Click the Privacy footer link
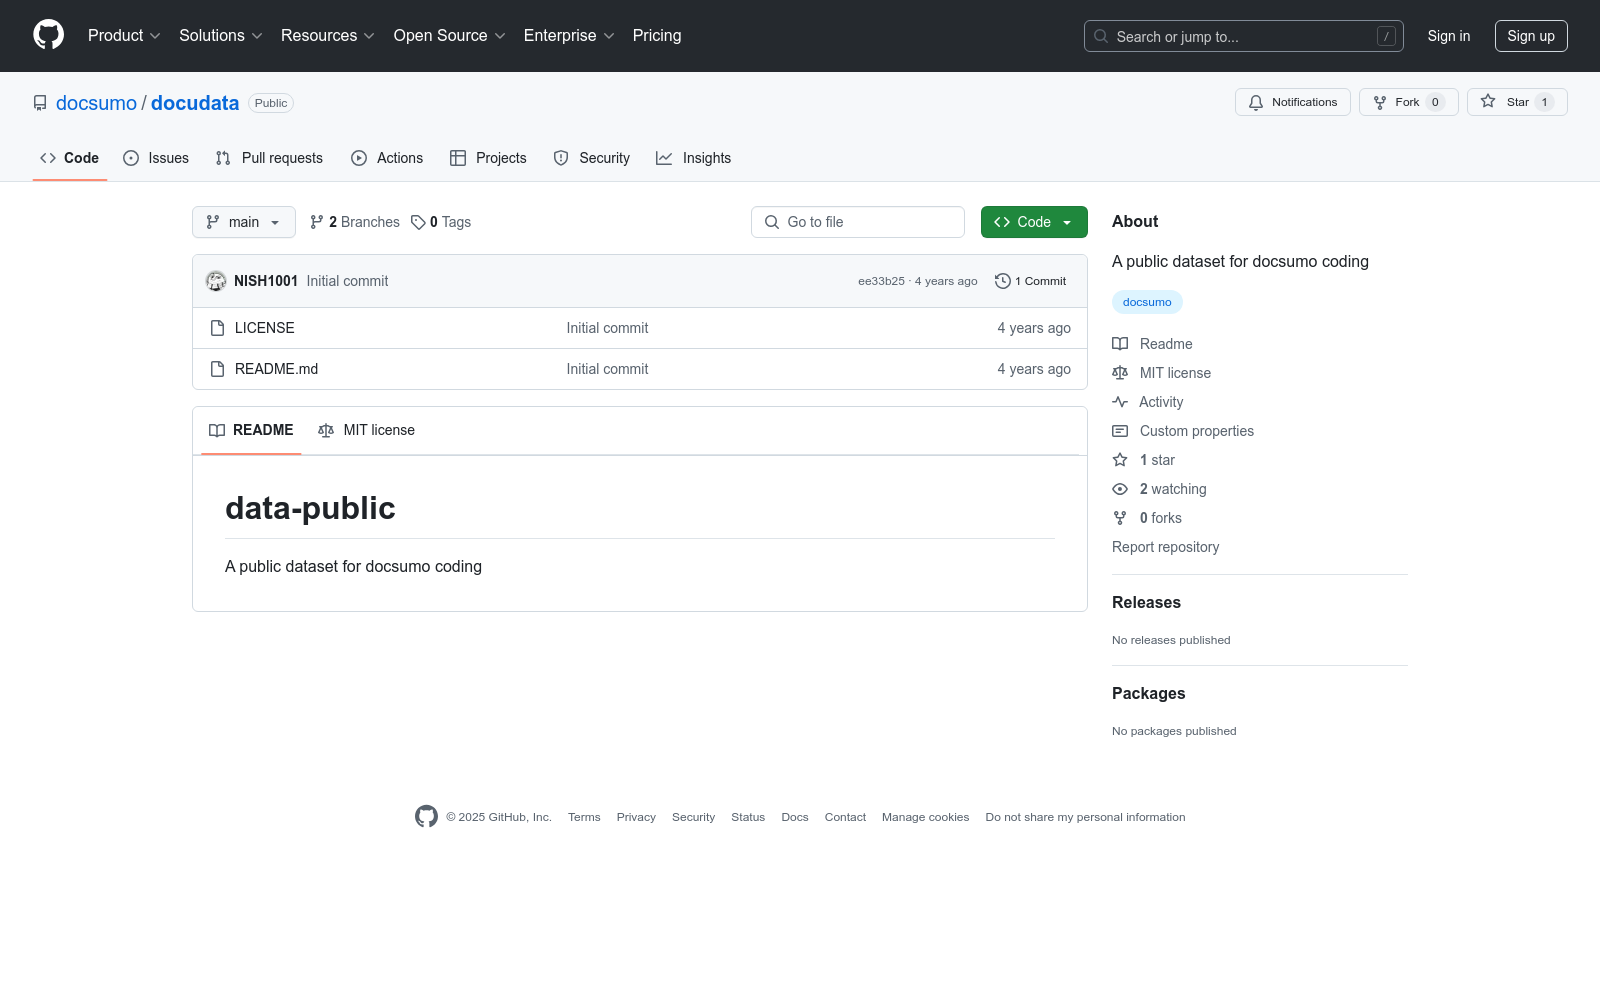This screenshot has height=1000, width=1600. 636,817
